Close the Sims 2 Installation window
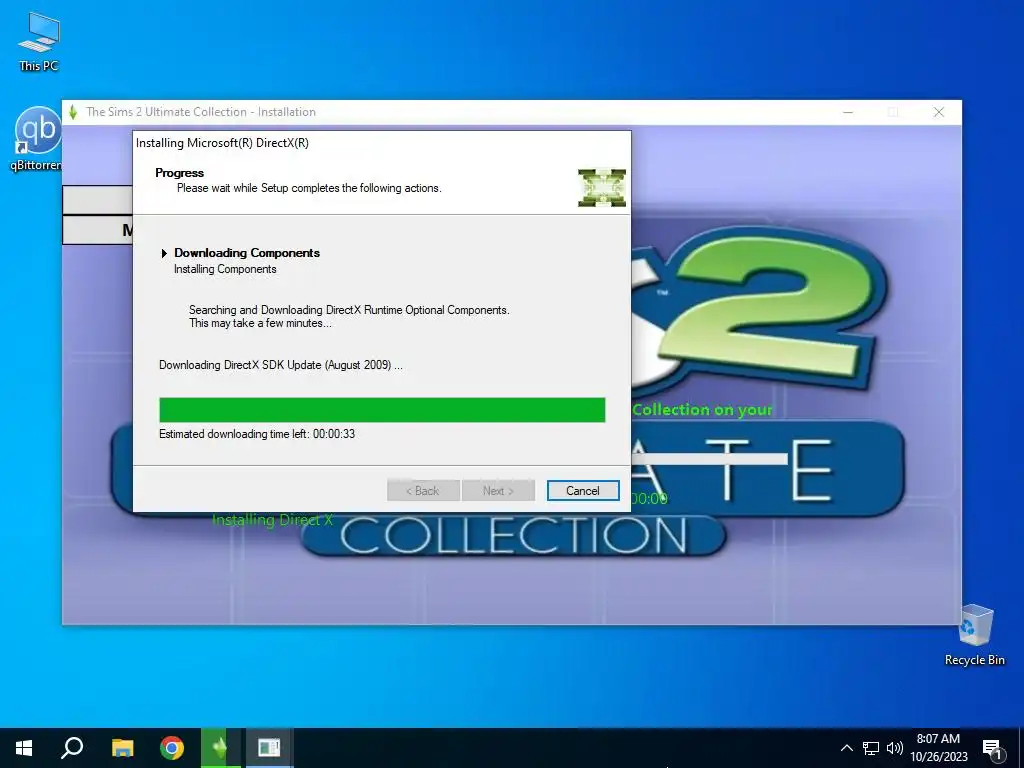 pyautogui.click(x=938, y=112)
